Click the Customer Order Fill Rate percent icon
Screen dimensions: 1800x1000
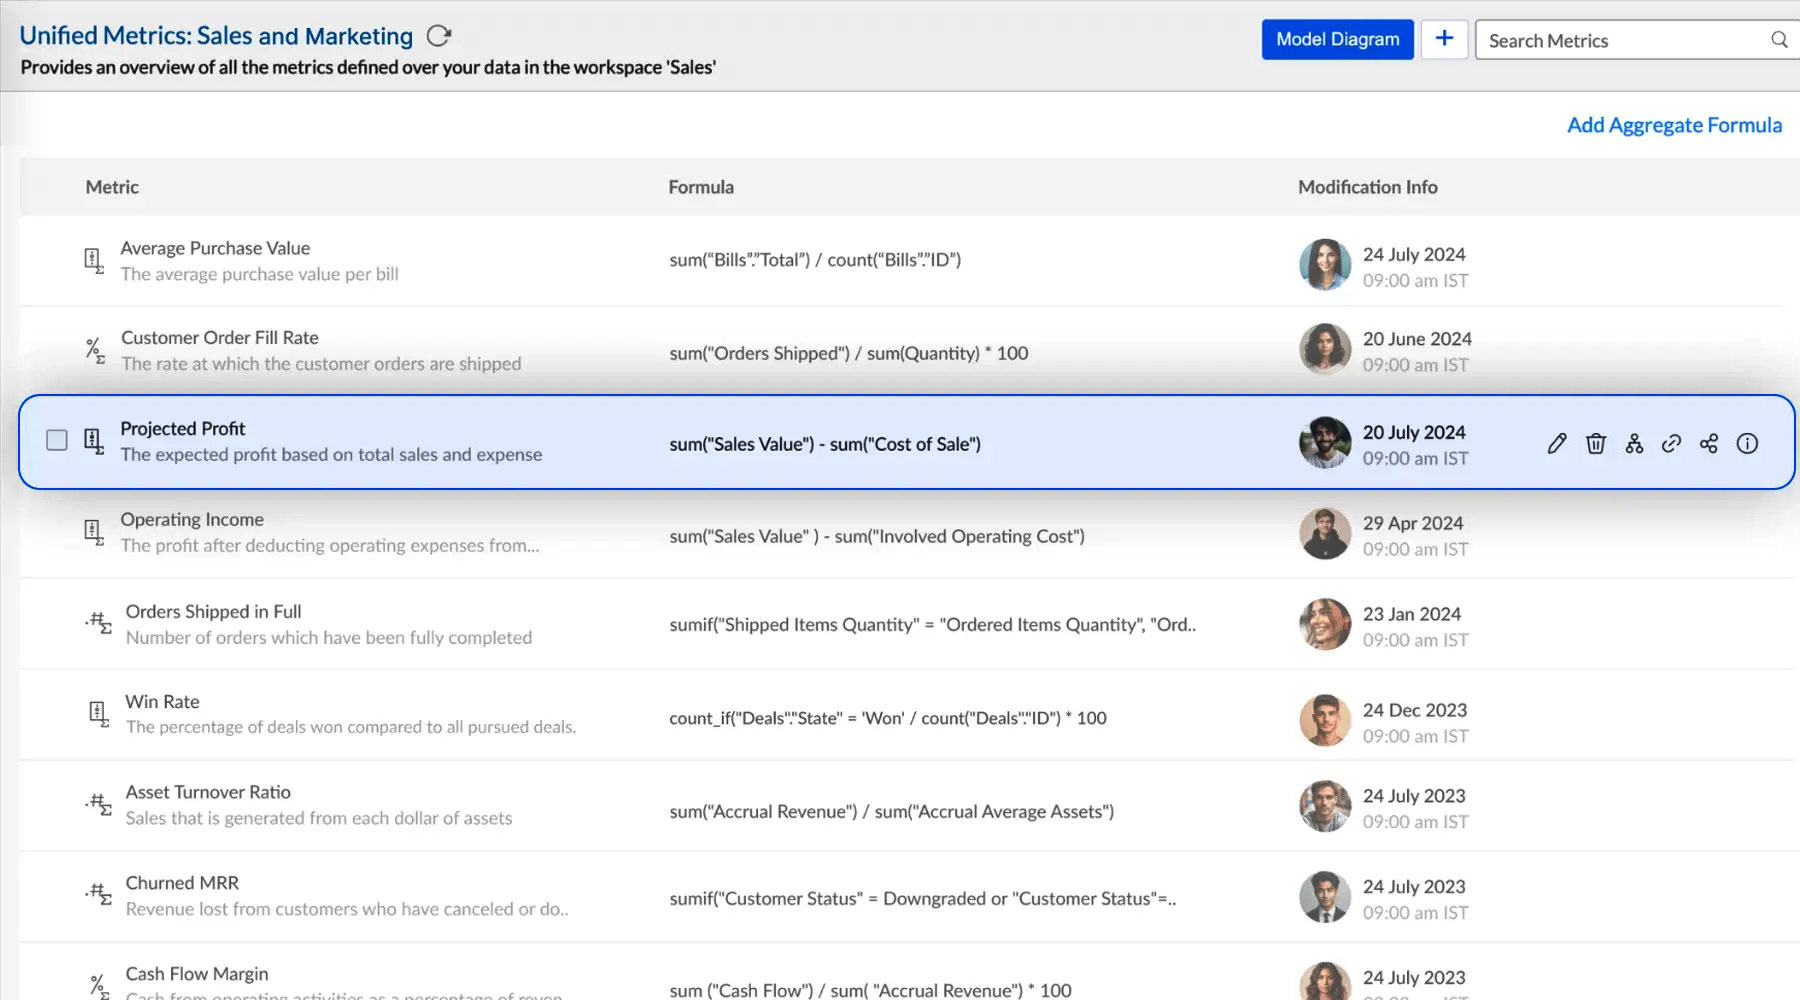[95, 351]
